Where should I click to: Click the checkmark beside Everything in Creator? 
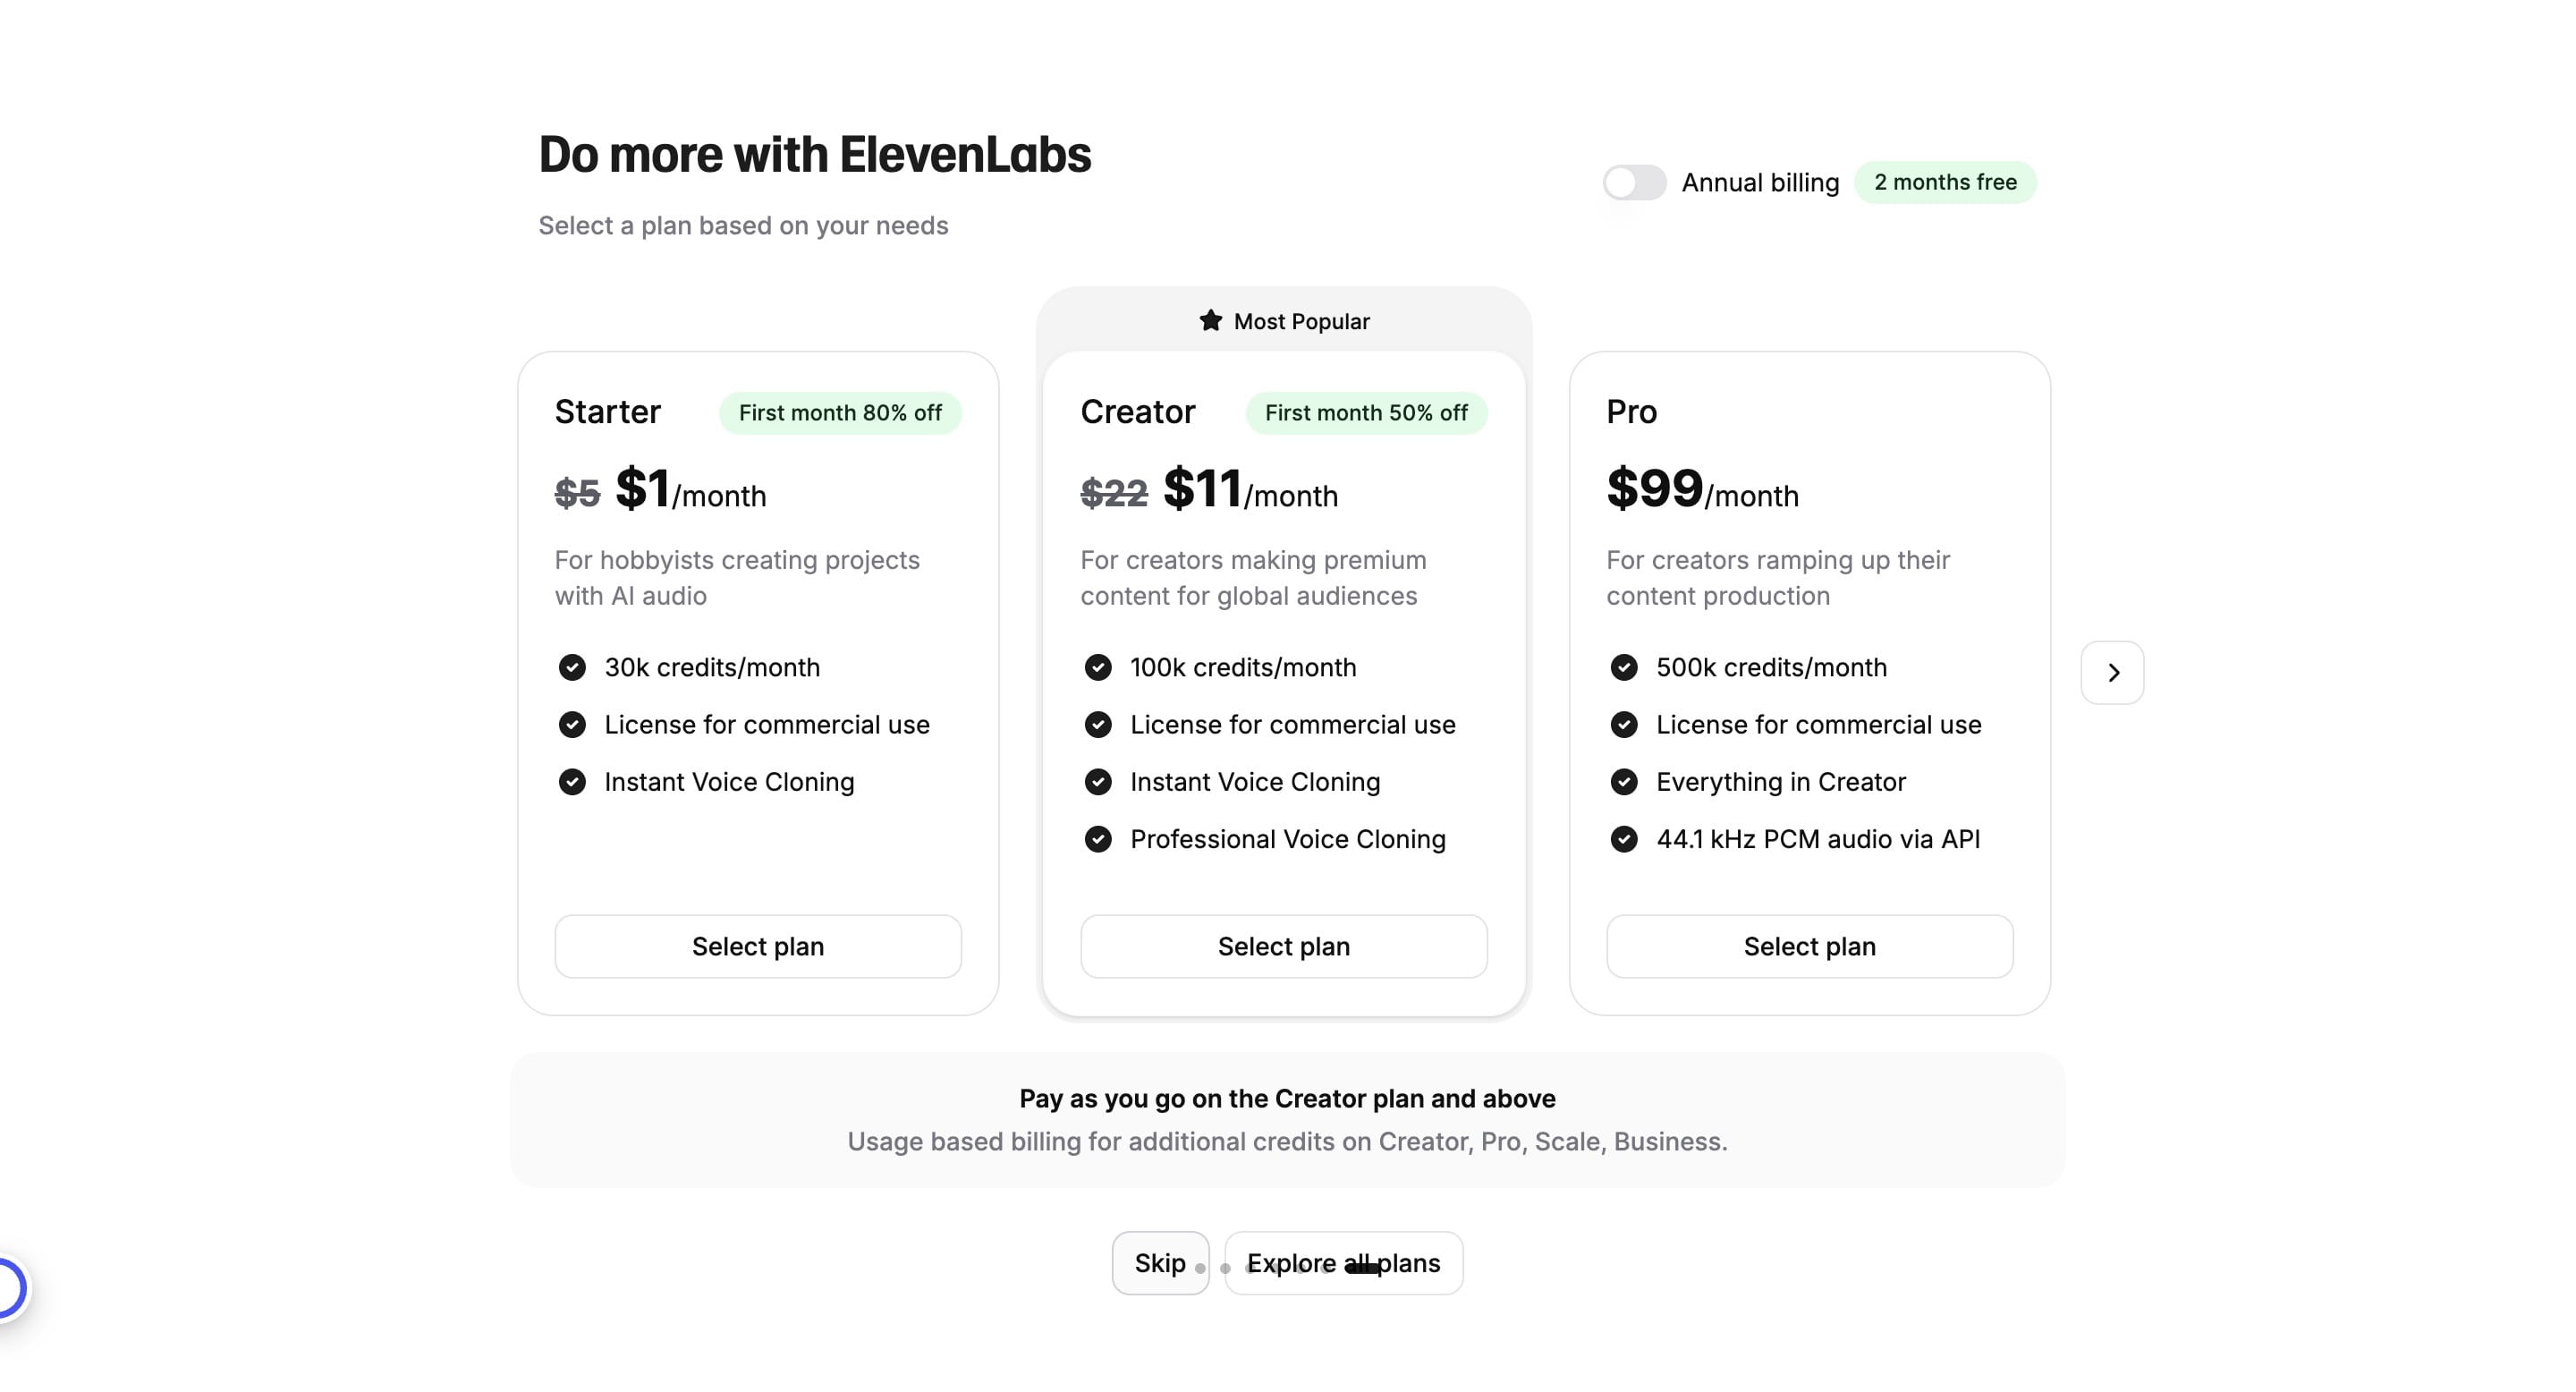[x=1624, y=782]
